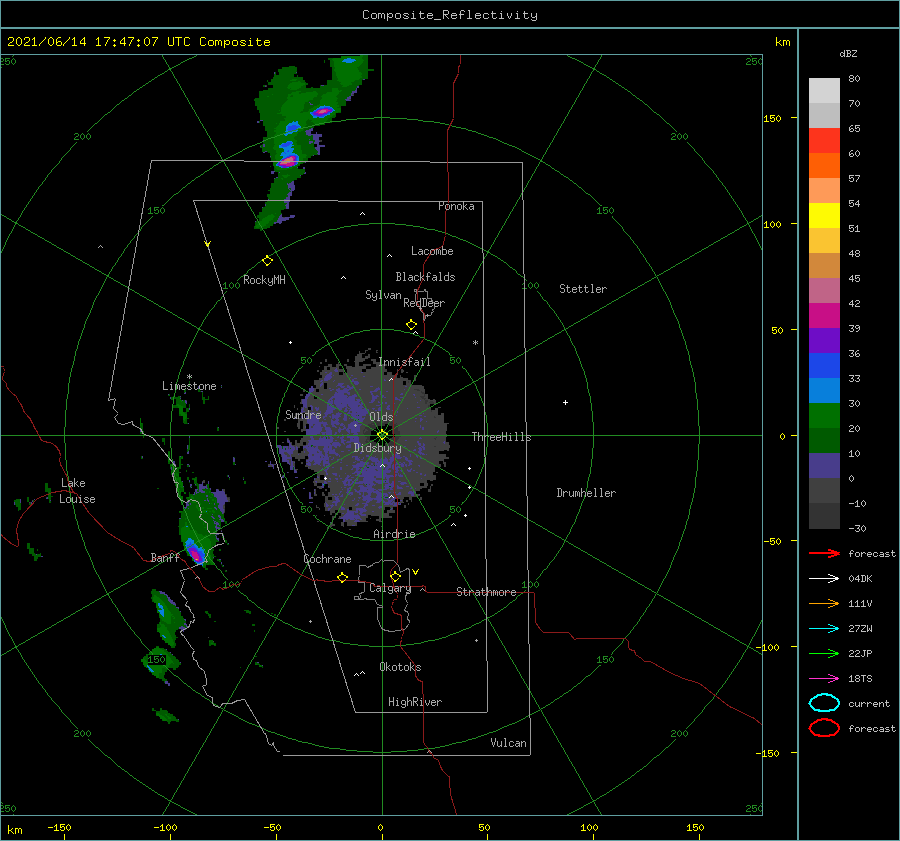Viewport: 900px width, 841px height.
Task: Click the orange 57-60 dBZ swatch
Action: point(824,166)
